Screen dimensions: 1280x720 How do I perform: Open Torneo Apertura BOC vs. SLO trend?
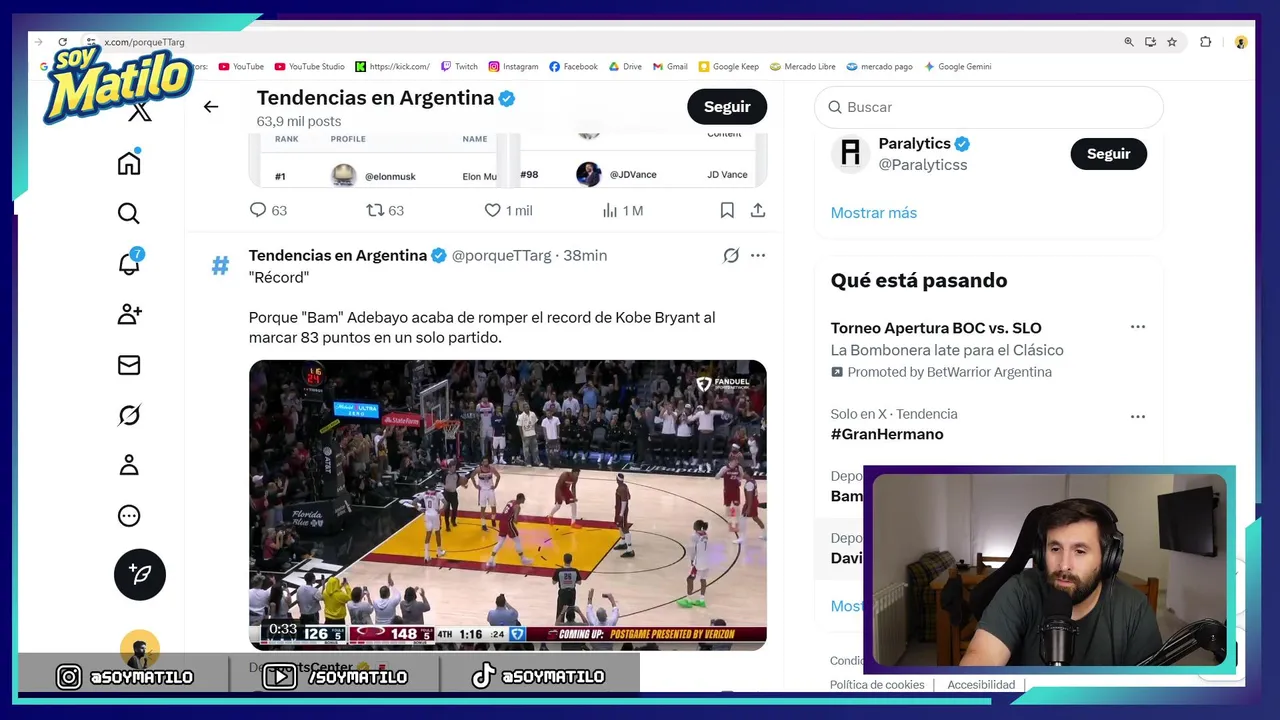coord(936,328)
